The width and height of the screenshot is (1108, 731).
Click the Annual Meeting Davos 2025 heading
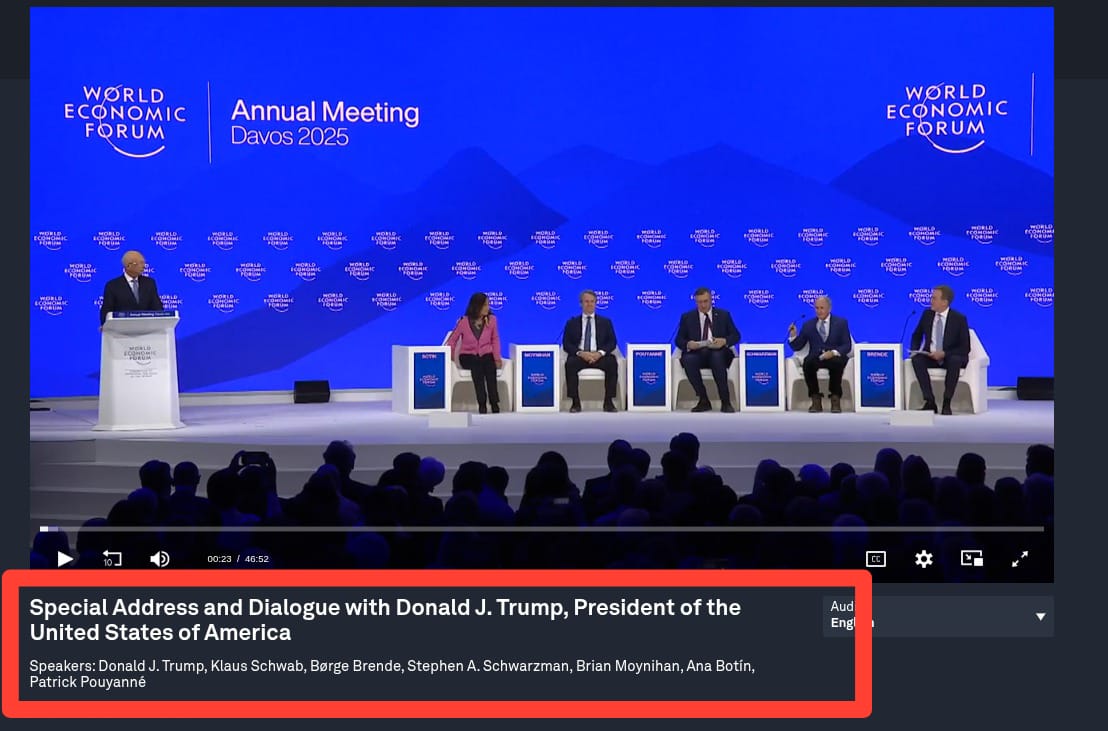(x=324, y=123)
